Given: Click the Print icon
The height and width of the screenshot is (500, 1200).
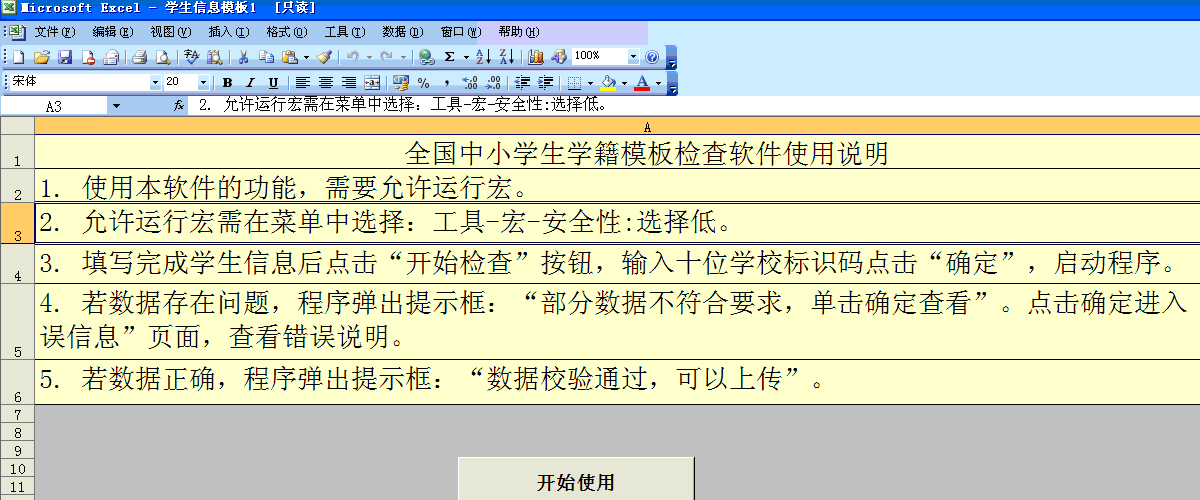Looking at the screenshot, I should tap(140, 57).
